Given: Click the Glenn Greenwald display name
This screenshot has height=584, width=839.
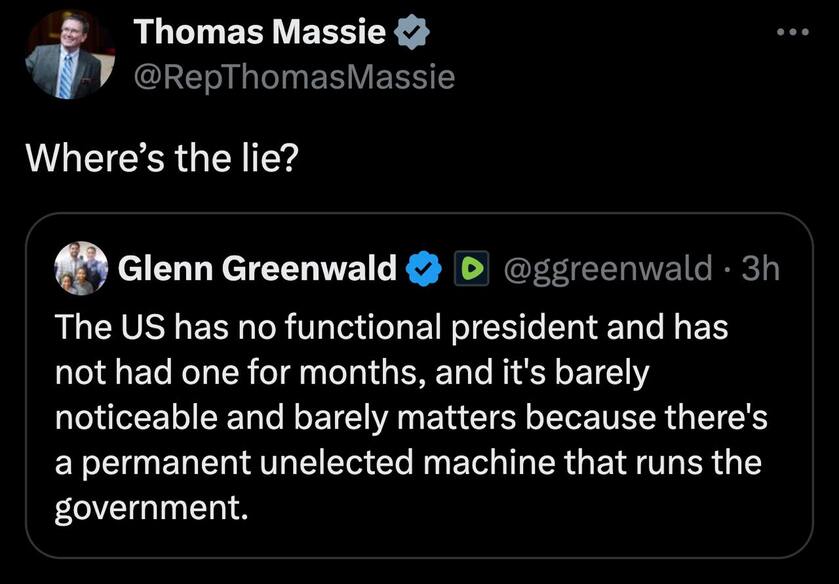Looking at the screenshot, I should 257,268.
